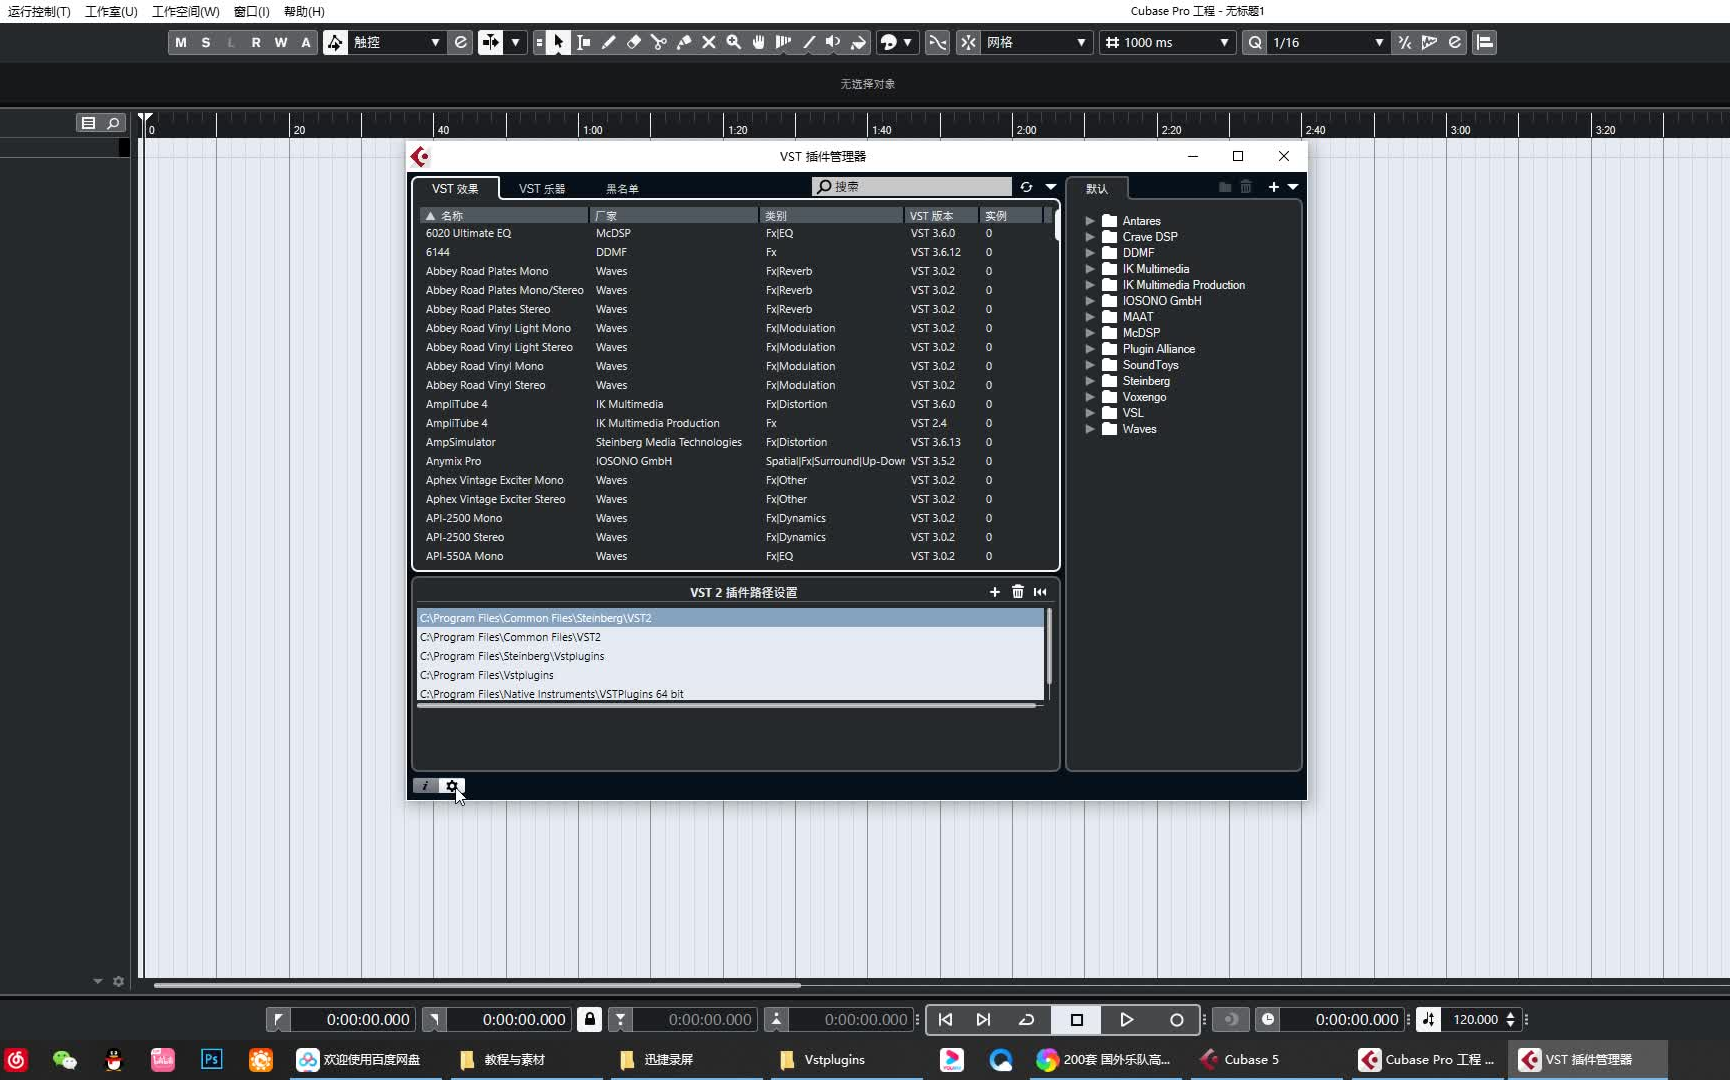Expand the Steinberg folder
1730x1080 pixels.
click(x=1090, y=381)
